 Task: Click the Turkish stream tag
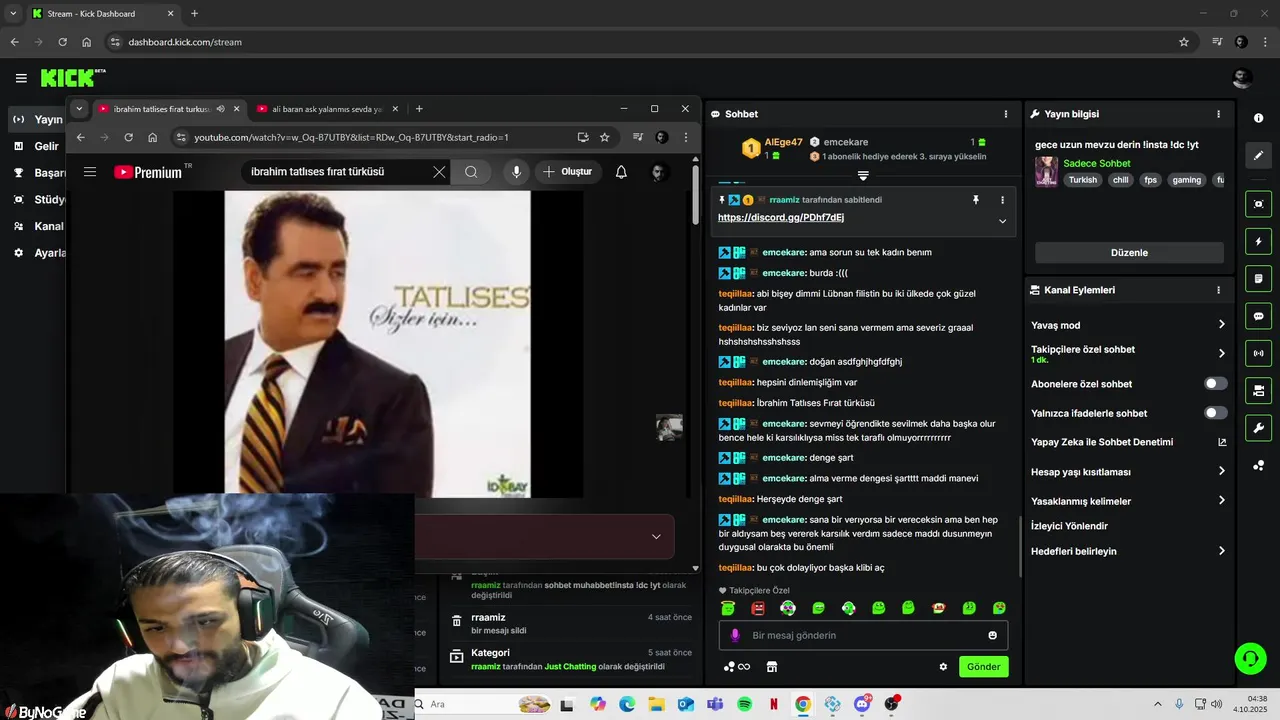coord(1083,180)
